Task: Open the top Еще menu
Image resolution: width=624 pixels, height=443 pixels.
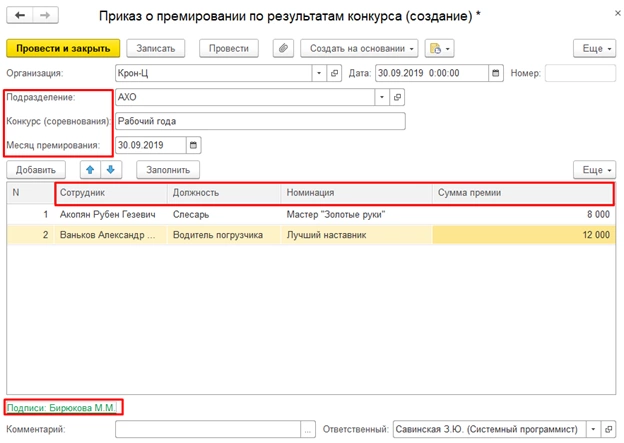Action: point(595,49)
